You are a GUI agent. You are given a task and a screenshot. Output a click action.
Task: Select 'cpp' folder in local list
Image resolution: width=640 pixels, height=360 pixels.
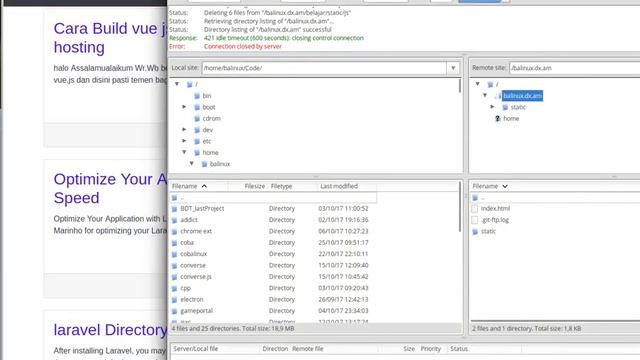185,289
